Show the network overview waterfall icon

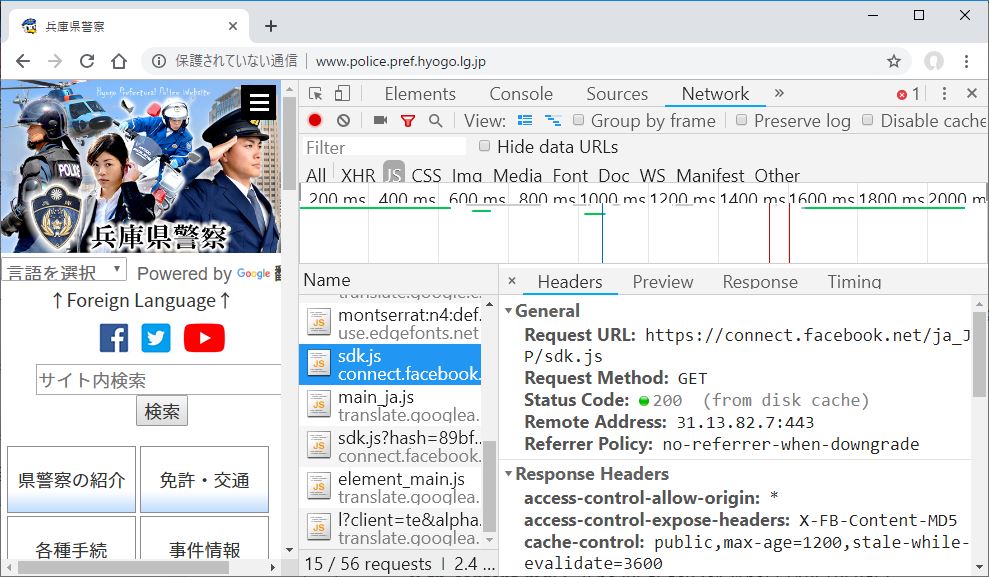coord(553,120)
